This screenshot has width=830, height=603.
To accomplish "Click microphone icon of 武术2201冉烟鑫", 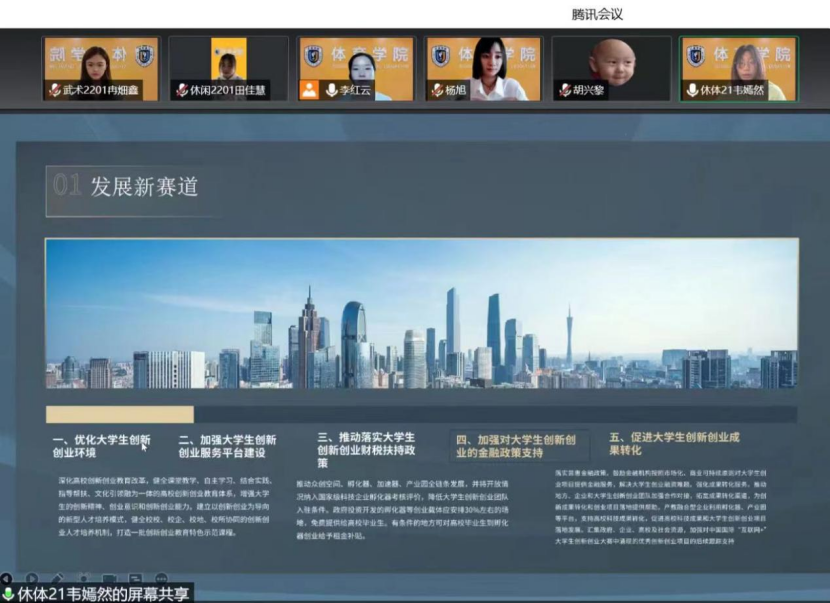I will 55,91.
